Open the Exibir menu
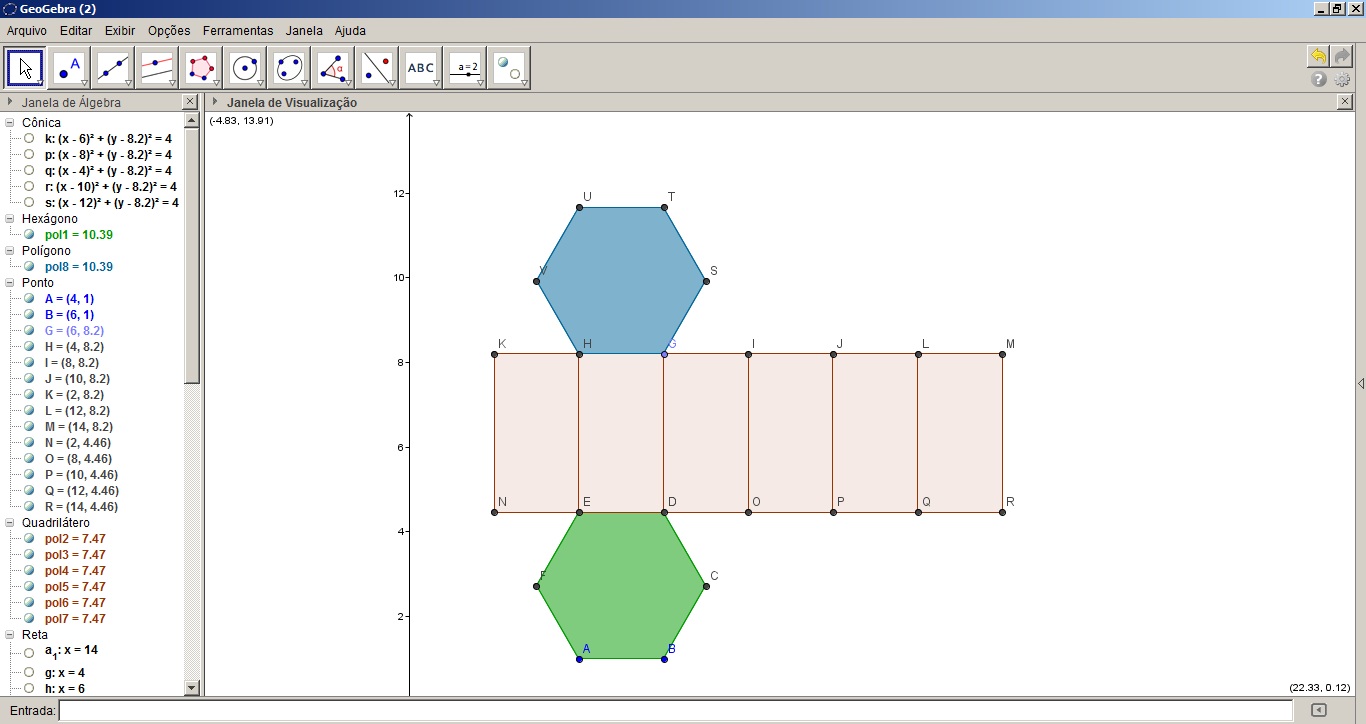 click(x=120, y=31)
